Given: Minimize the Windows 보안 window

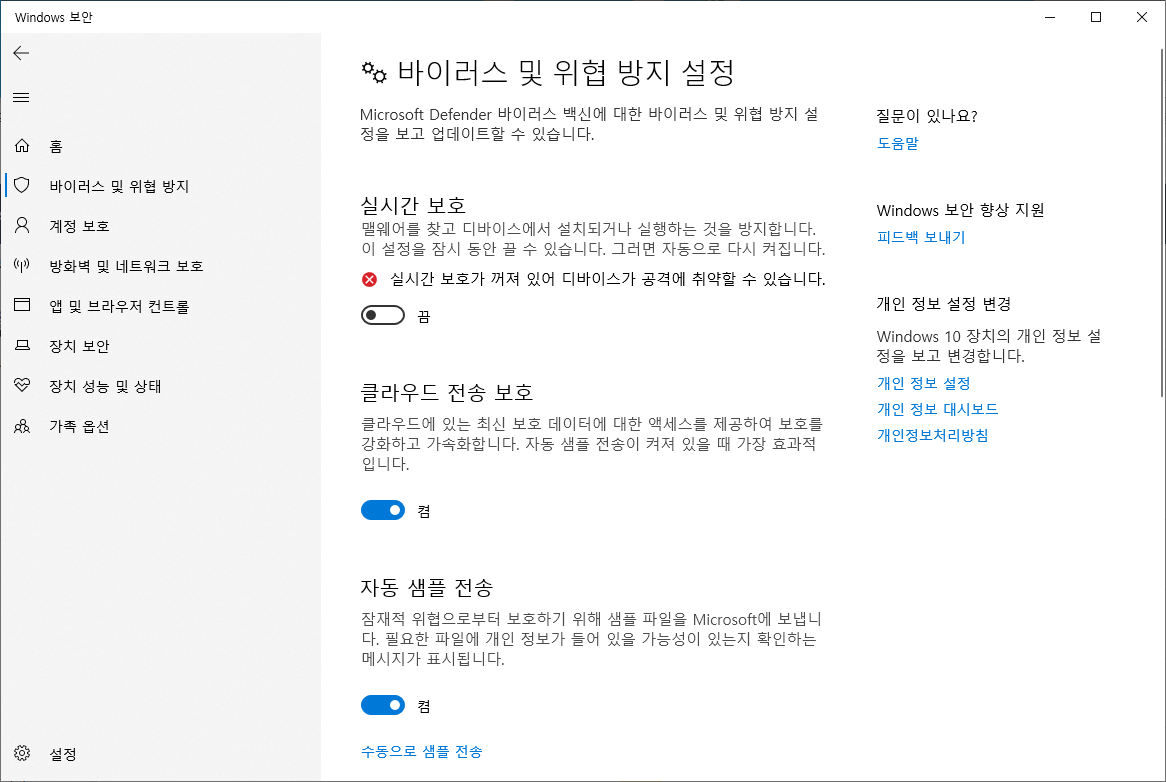Looking at the screenshot, I should coord(1050,17).
